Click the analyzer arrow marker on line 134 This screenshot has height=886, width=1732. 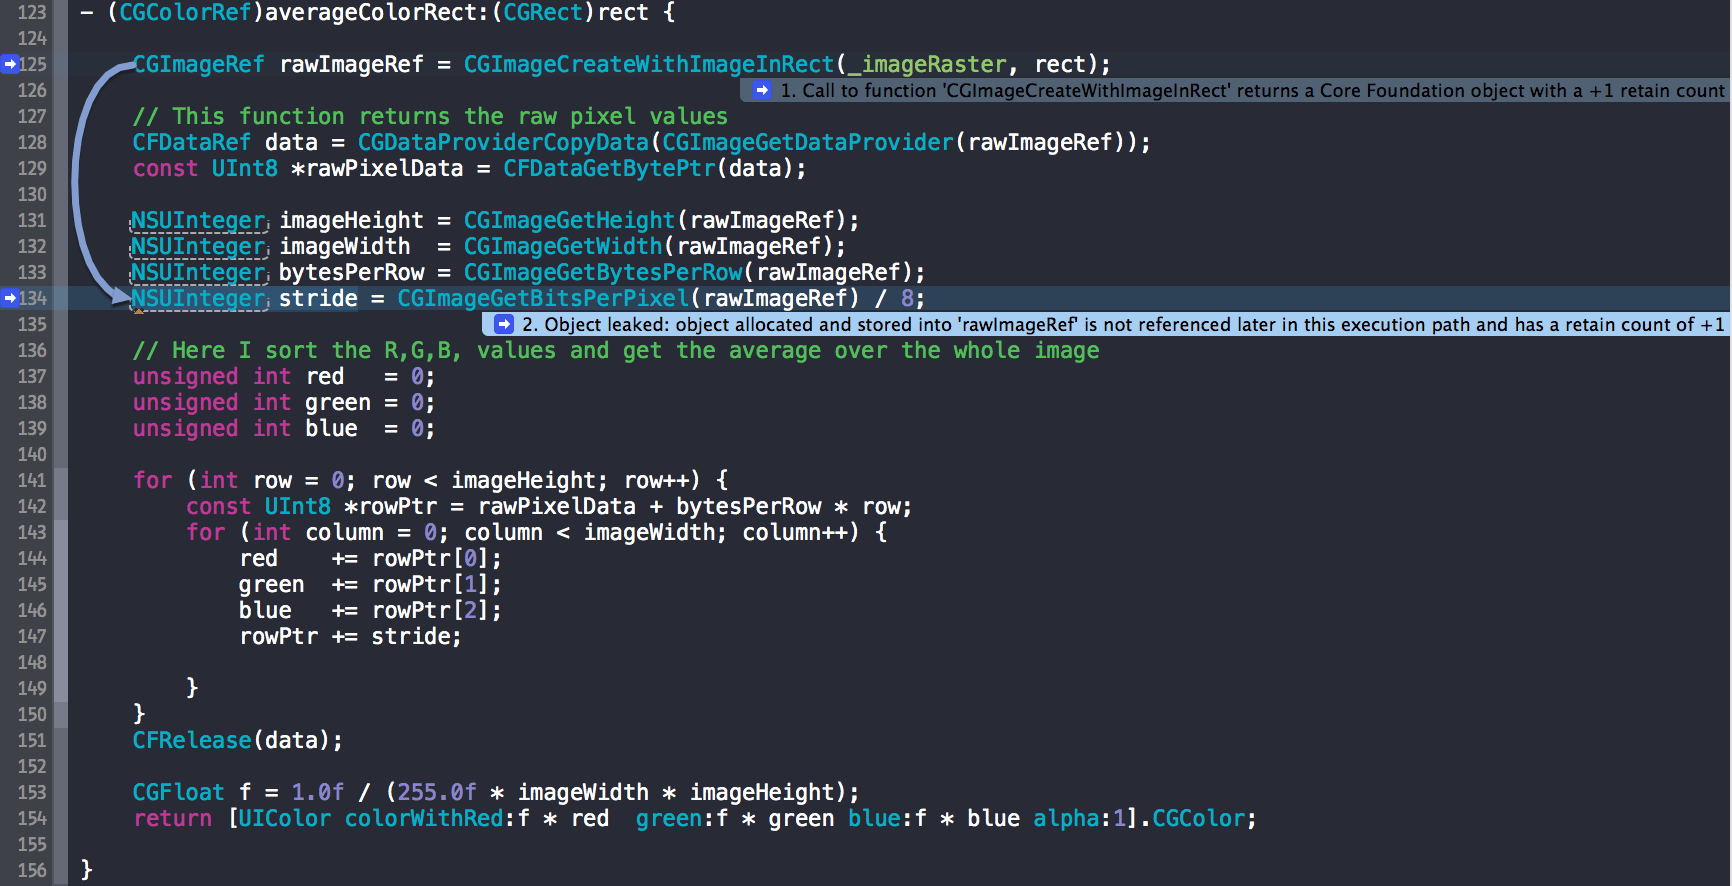coord(10,298)
